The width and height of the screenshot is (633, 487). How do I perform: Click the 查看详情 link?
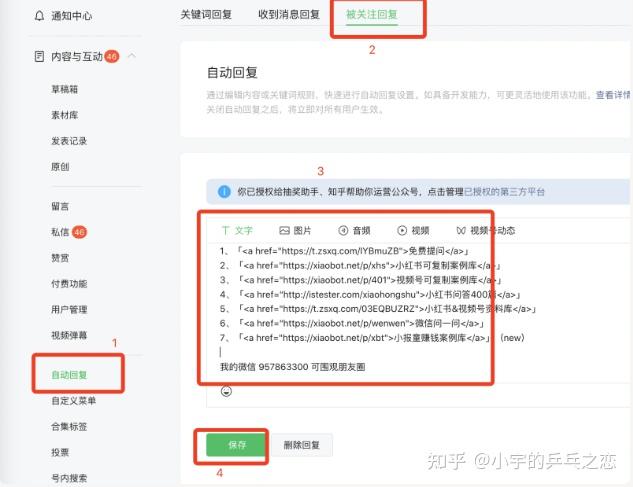click(x=614, y=95)
